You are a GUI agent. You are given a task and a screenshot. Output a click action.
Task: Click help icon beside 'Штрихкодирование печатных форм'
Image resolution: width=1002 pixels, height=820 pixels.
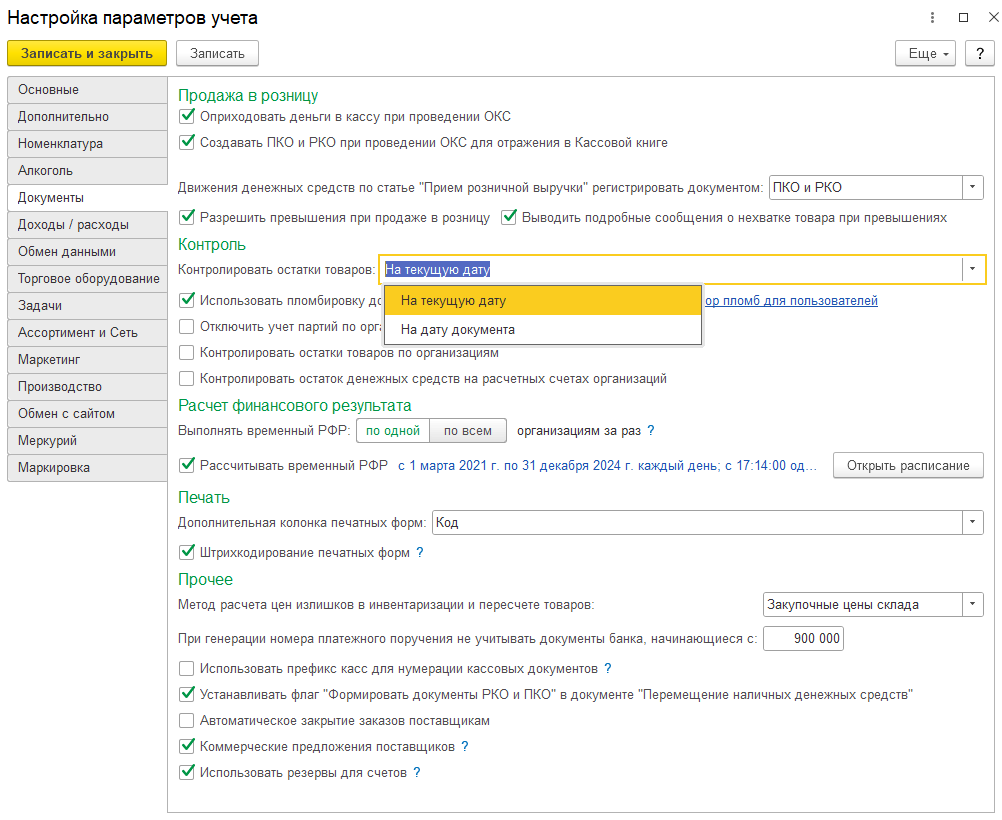[420, 552]
